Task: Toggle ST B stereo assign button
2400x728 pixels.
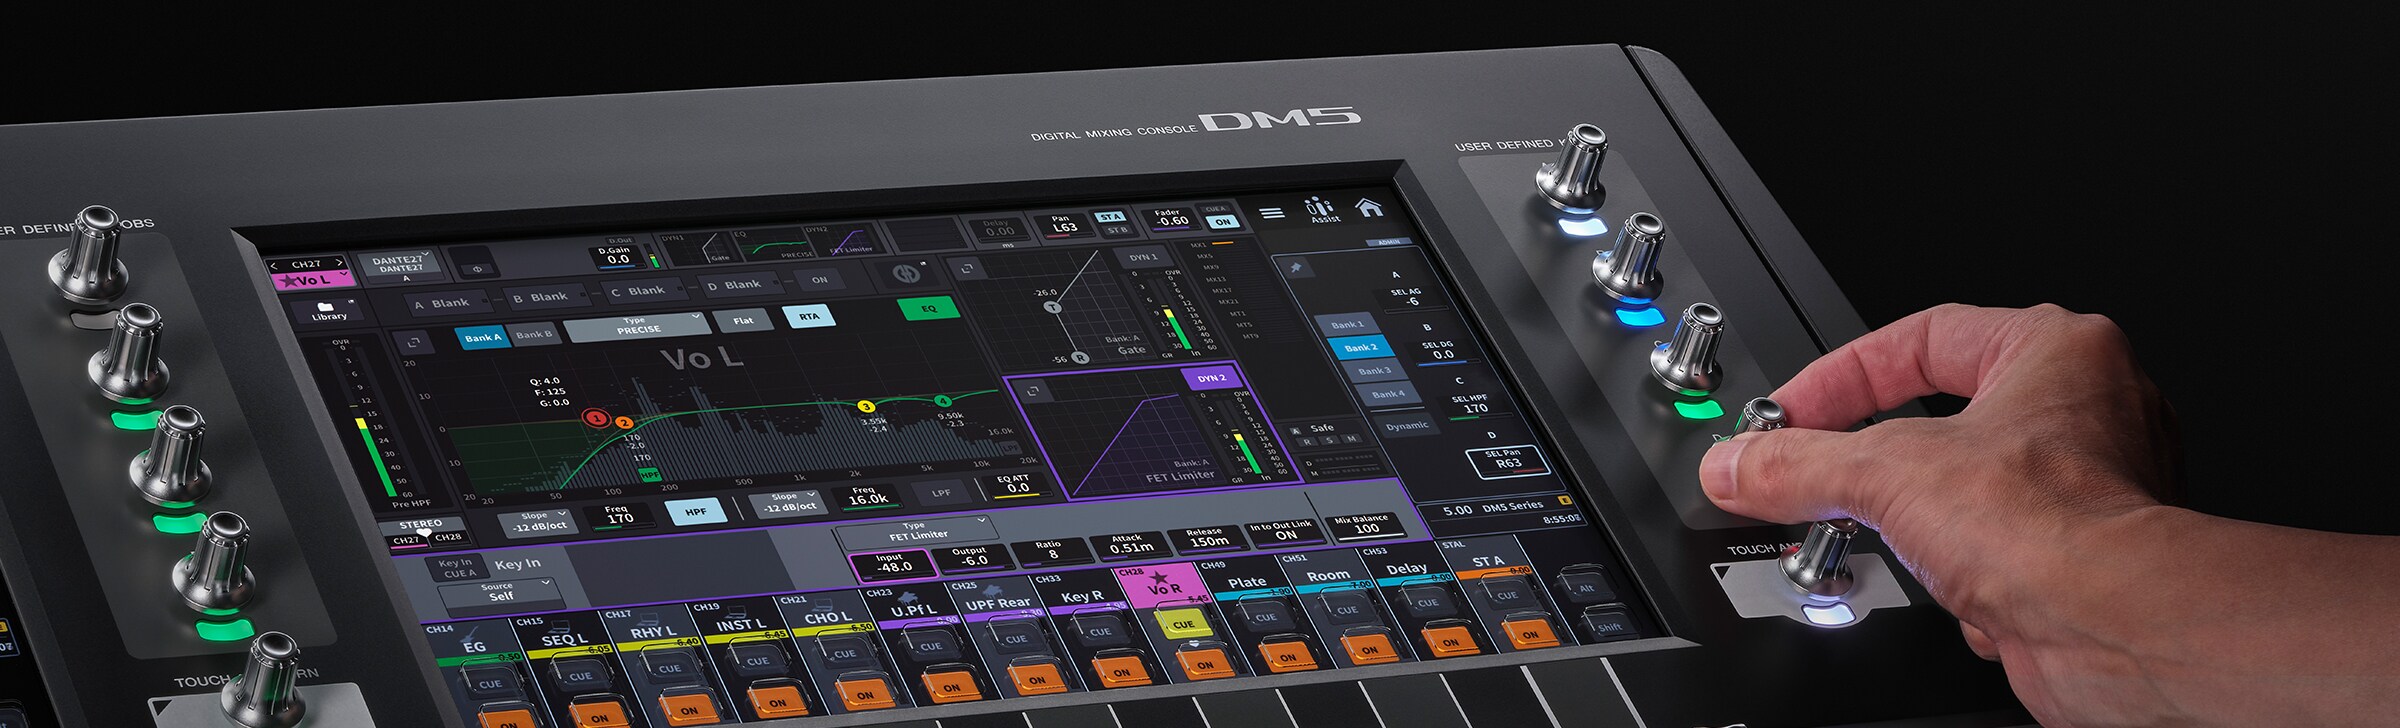Action: tap(1116, 231)
